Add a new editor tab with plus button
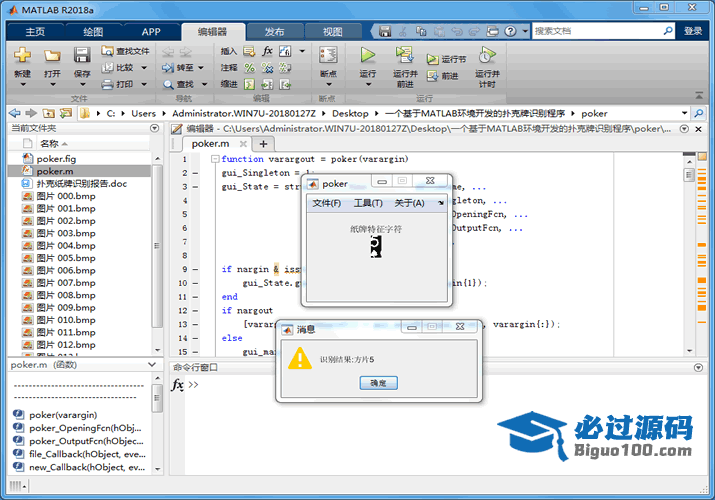 click(x=263, y=144)
